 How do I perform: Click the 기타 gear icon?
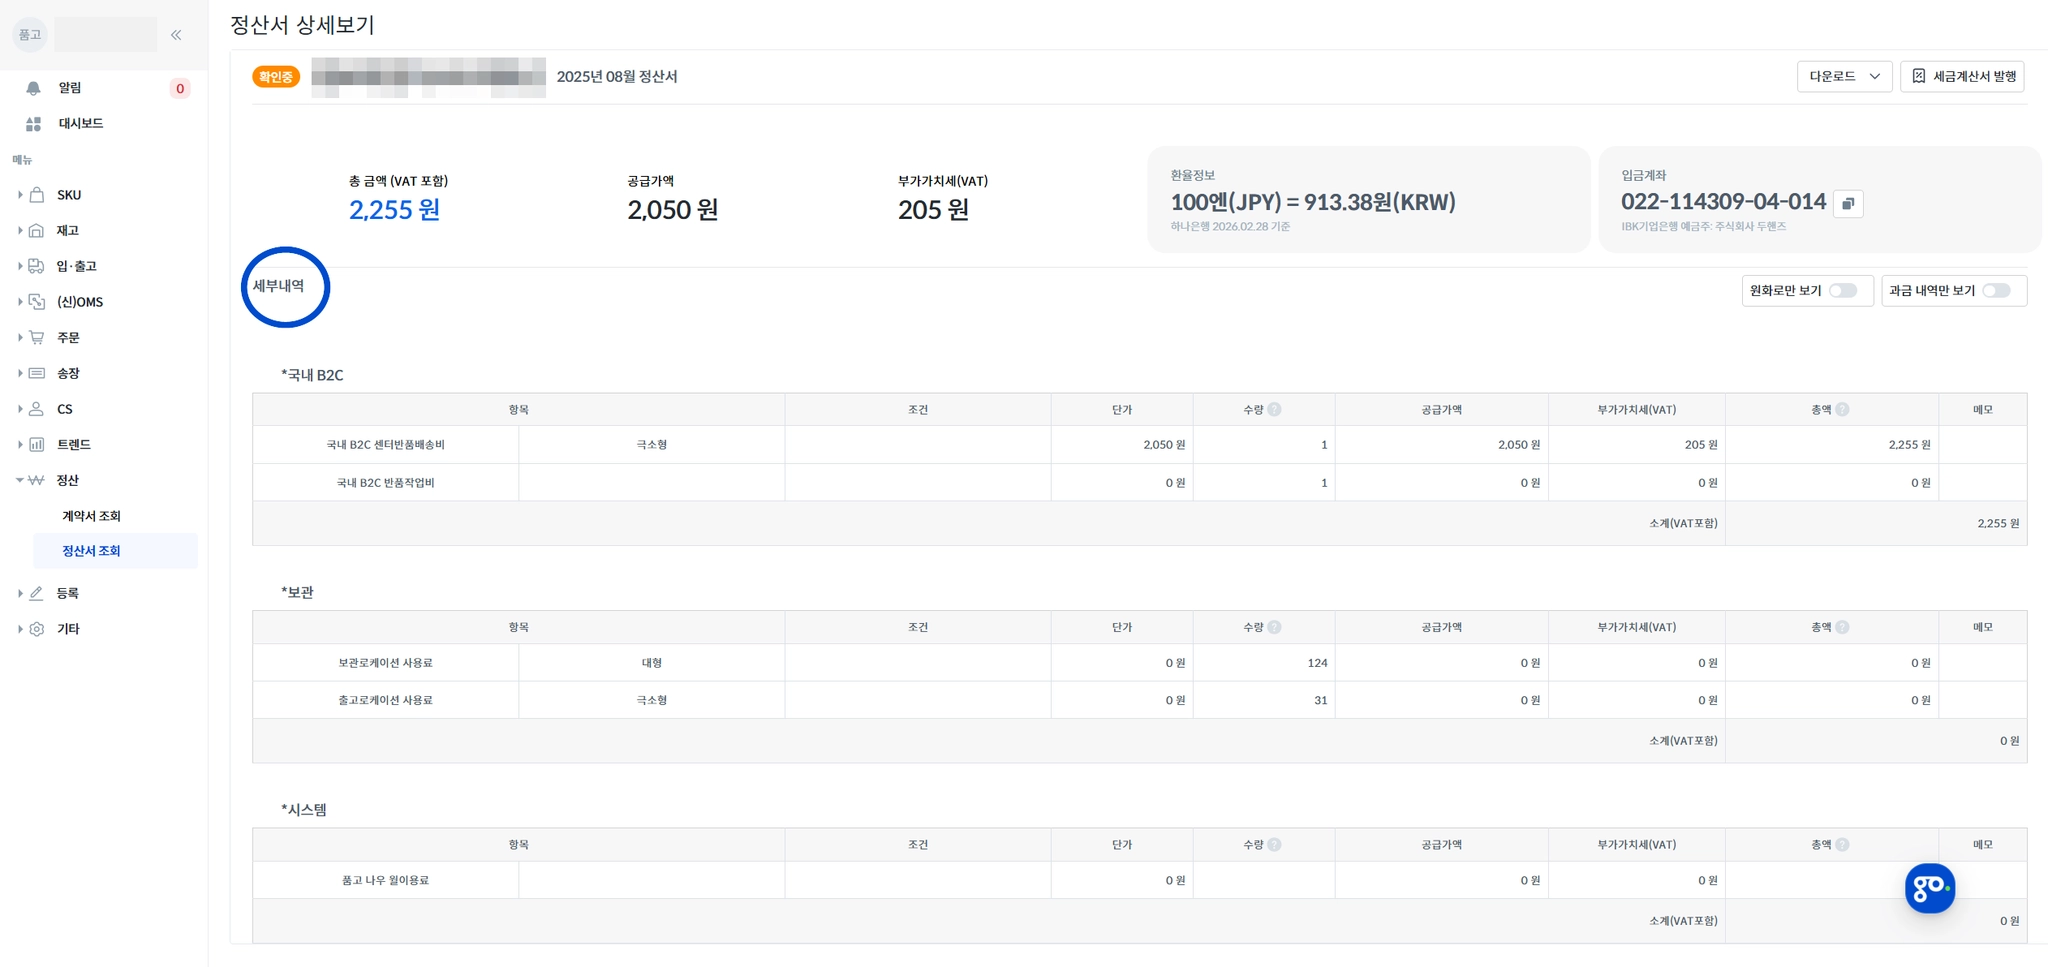pos(37,629)
